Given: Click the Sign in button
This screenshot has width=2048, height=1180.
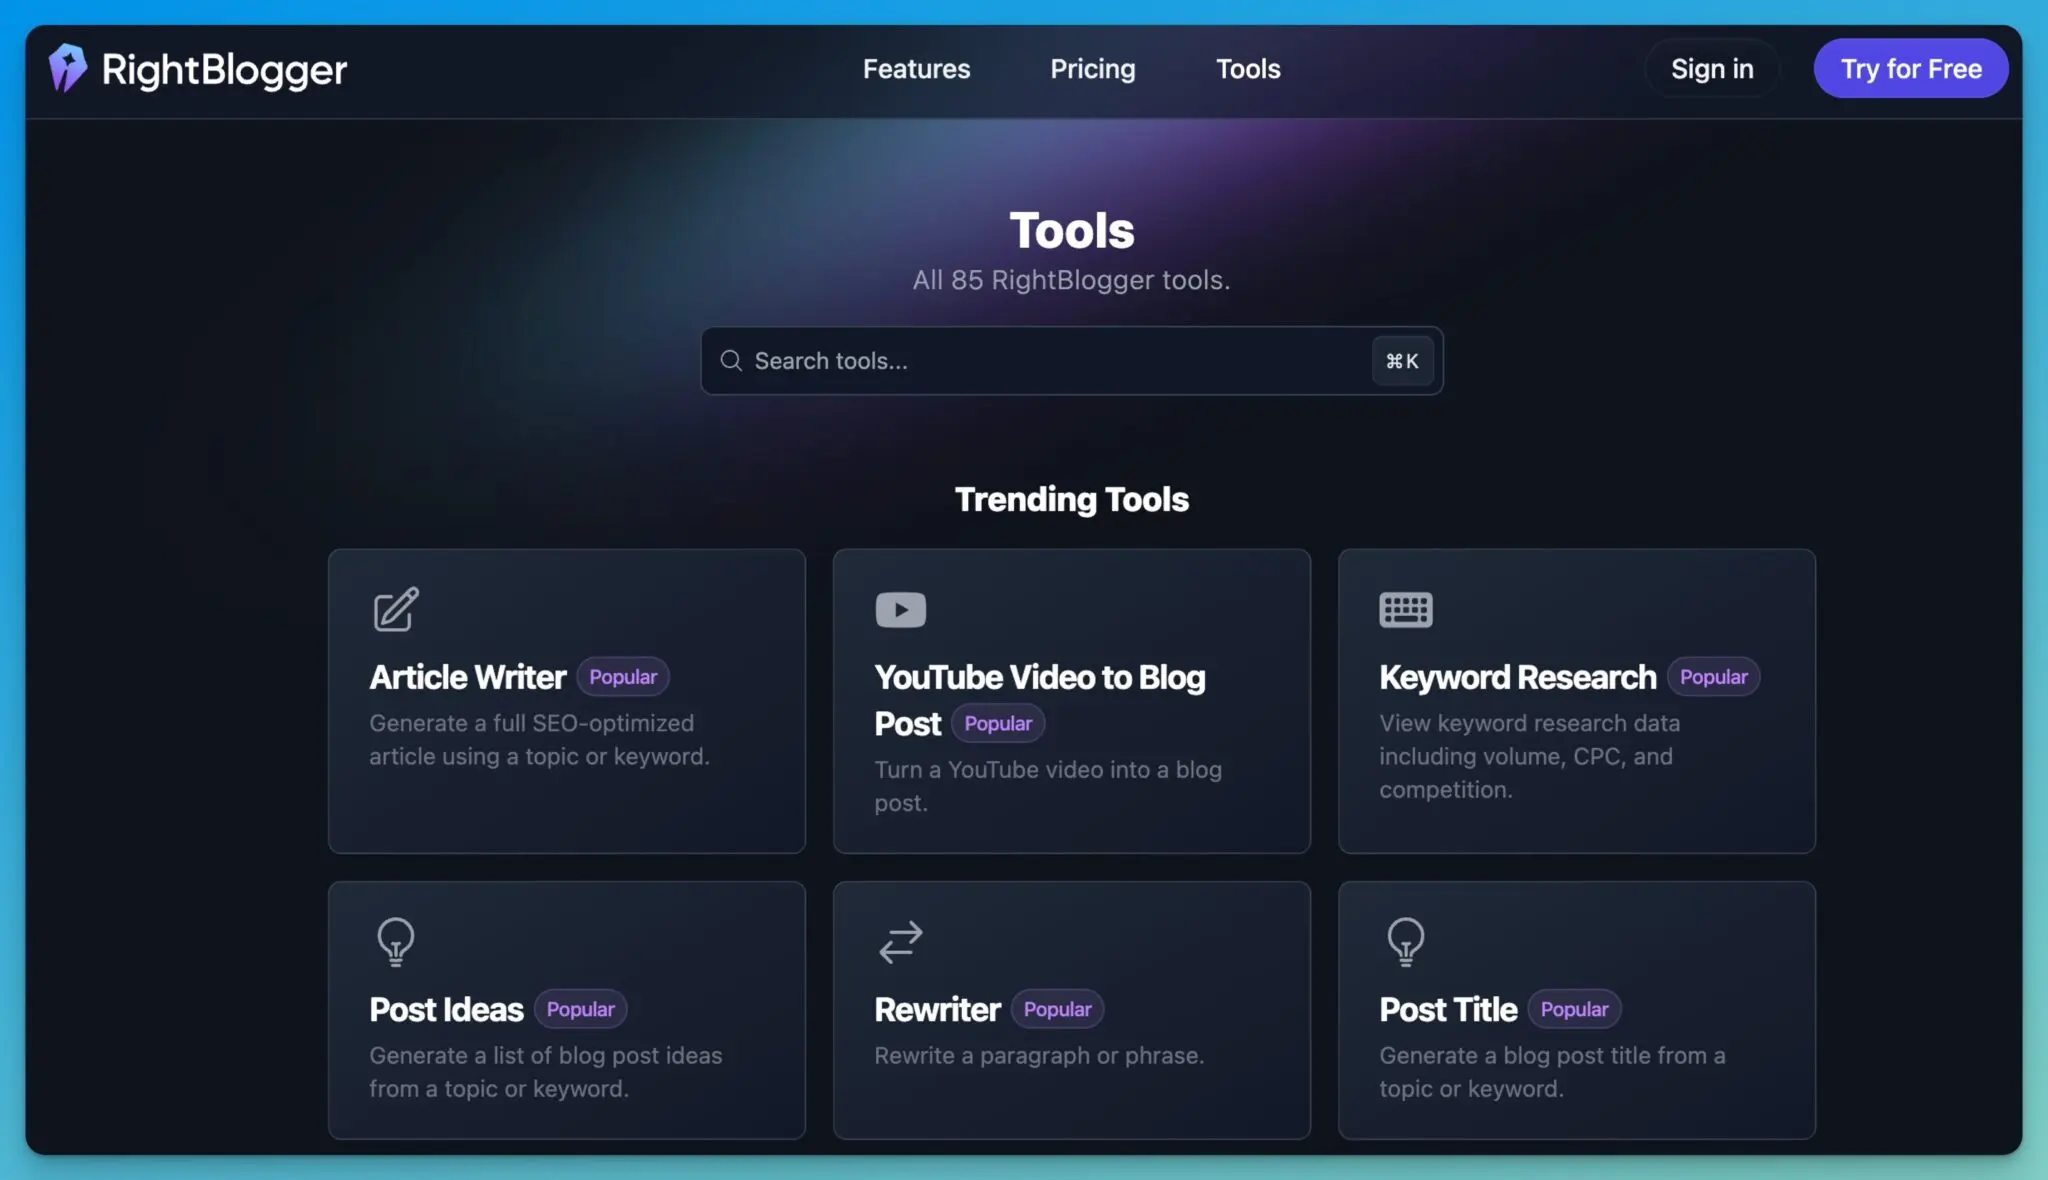Looking at the screenshot, I should pyautogui.click(x=1711, y=68).
